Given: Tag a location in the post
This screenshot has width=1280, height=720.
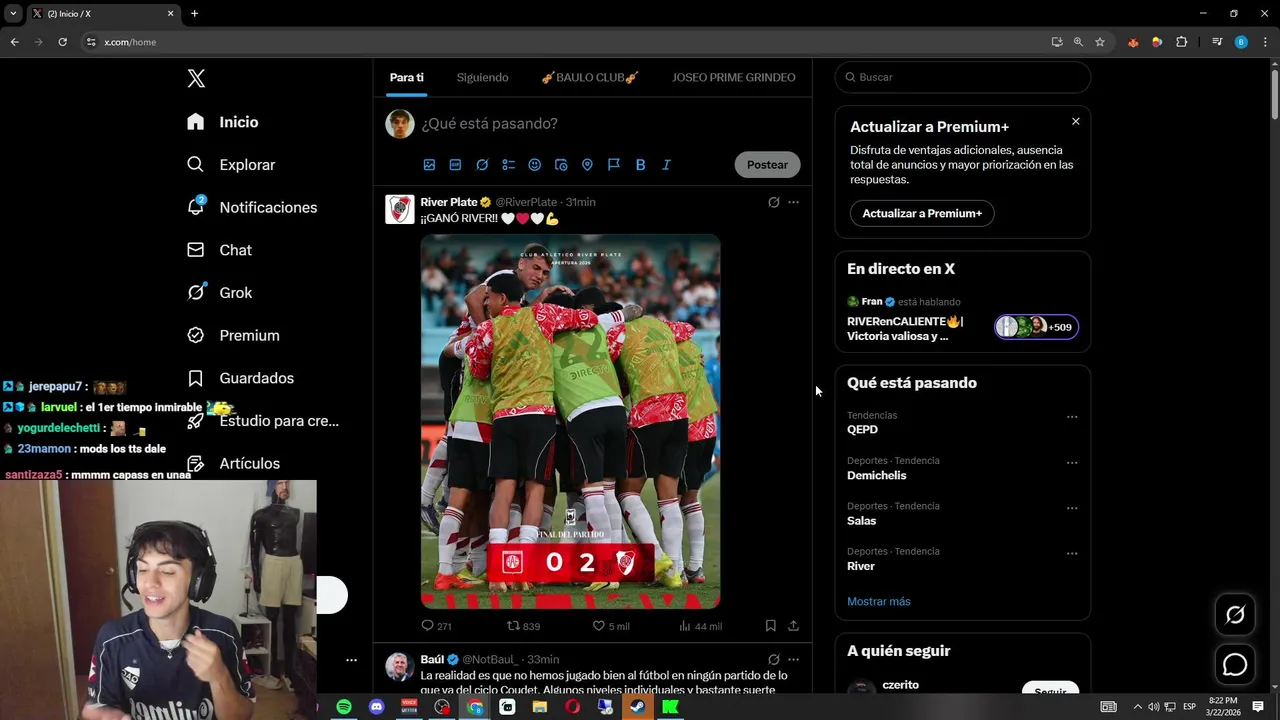Looking at the screenshot, I should [x=587, y=165].
